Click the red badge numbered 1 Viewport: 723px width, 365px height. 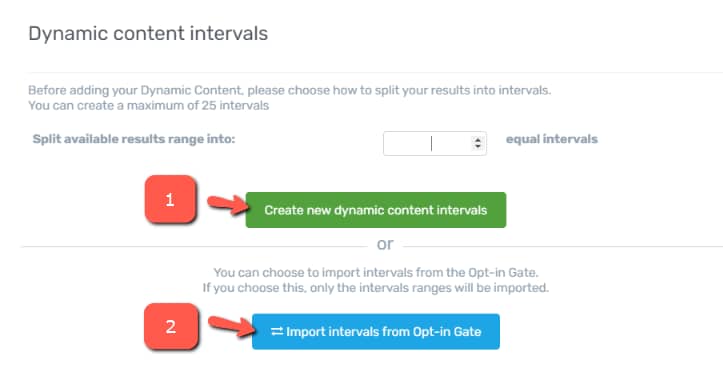point(170,200)
